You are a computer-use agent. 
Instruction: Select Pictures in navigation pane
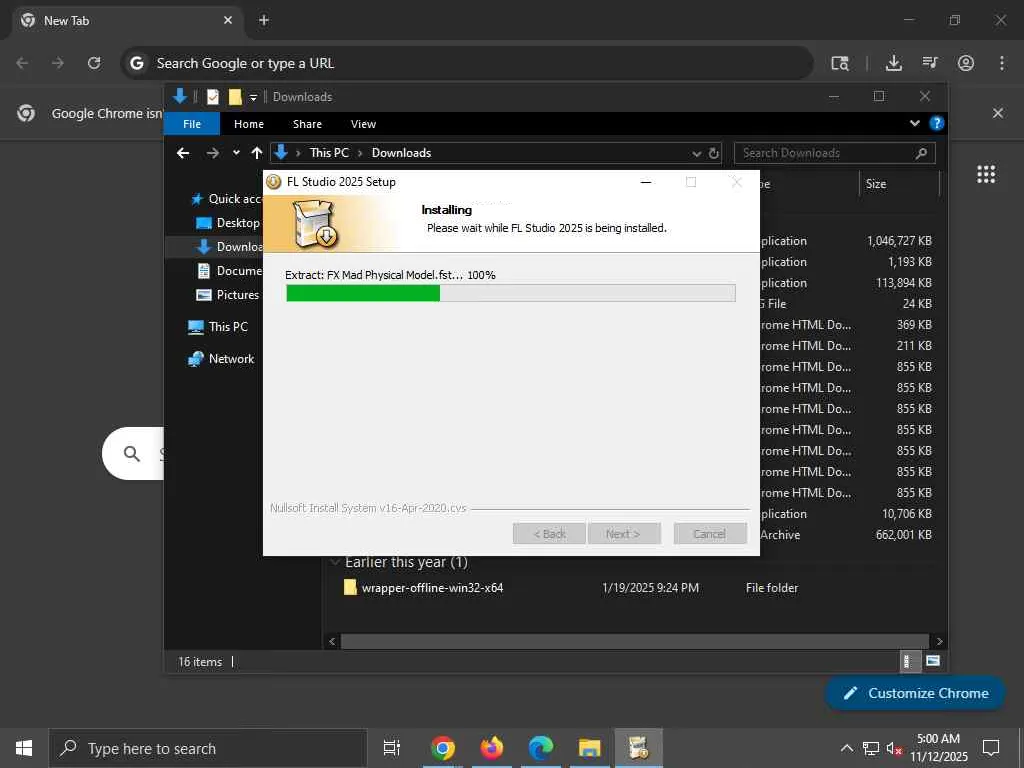click(x=228, y=295)
